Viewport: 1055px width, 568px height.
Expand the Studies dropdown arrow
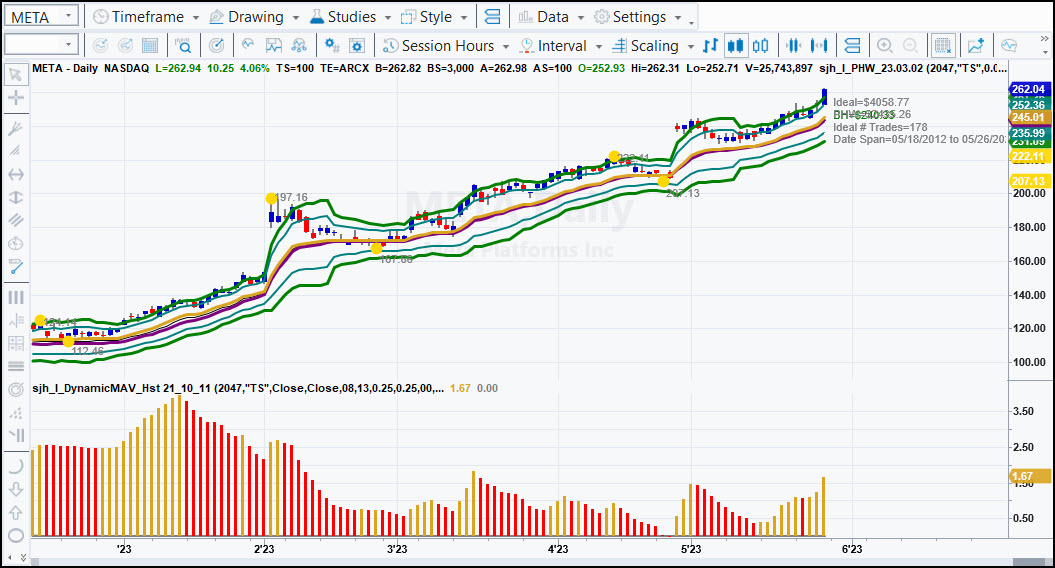pos(388,17)
